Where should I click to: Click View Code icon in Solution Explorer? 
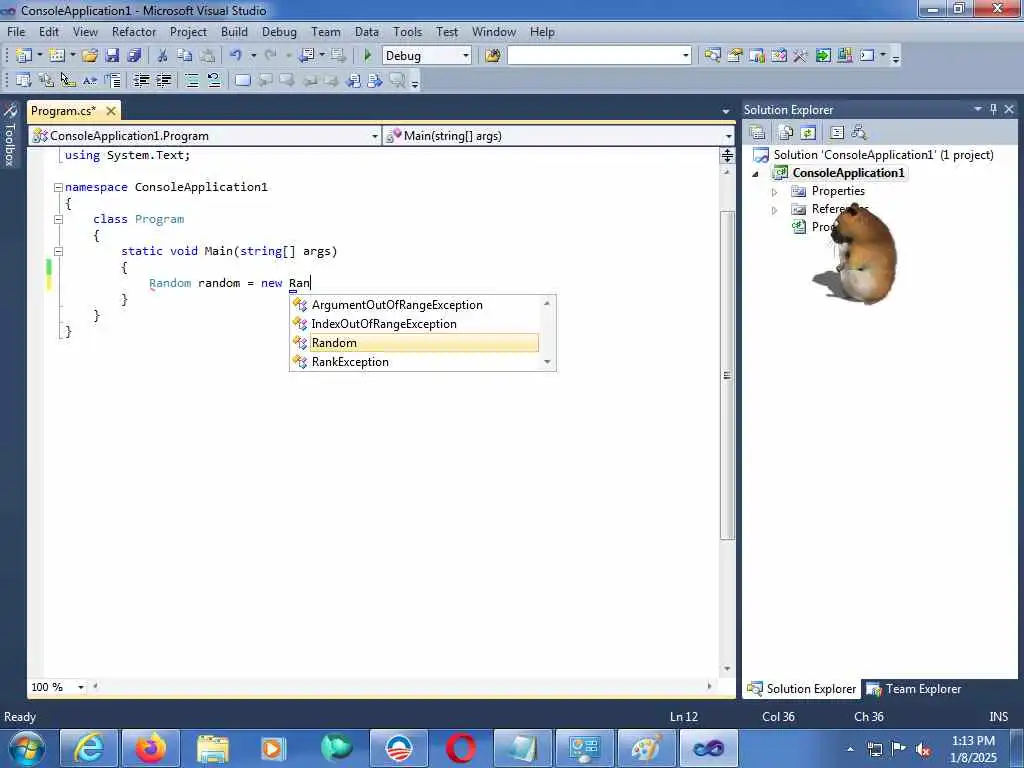point(837,133)
